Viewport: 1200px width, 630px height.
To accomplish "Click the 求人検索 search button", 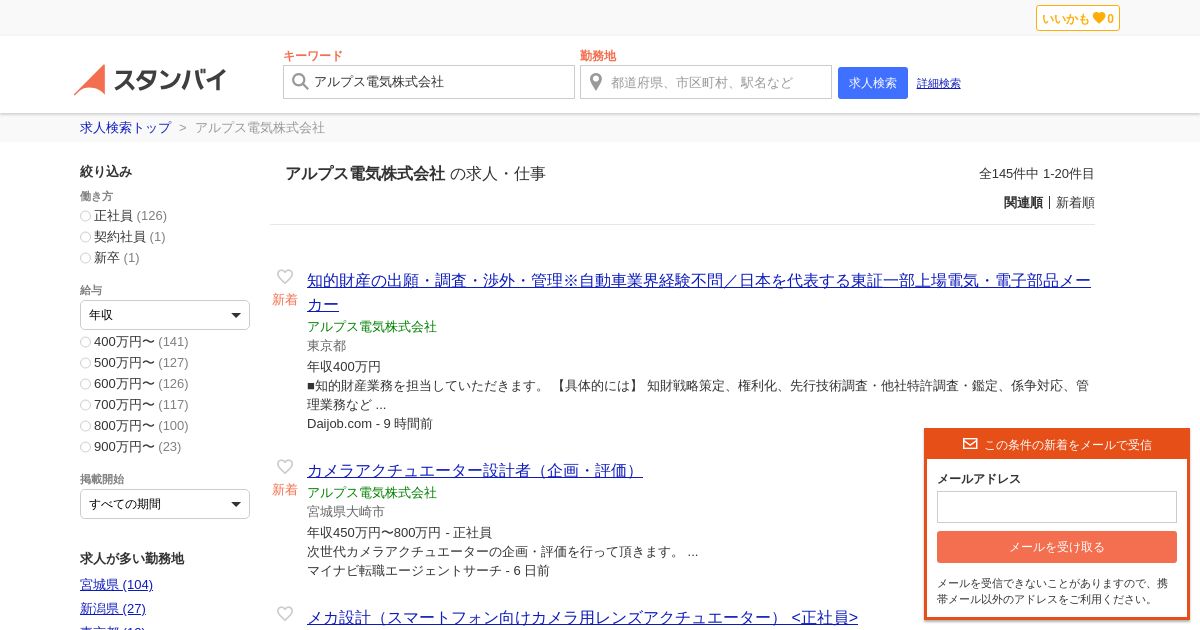I will [x=873, y=83].
